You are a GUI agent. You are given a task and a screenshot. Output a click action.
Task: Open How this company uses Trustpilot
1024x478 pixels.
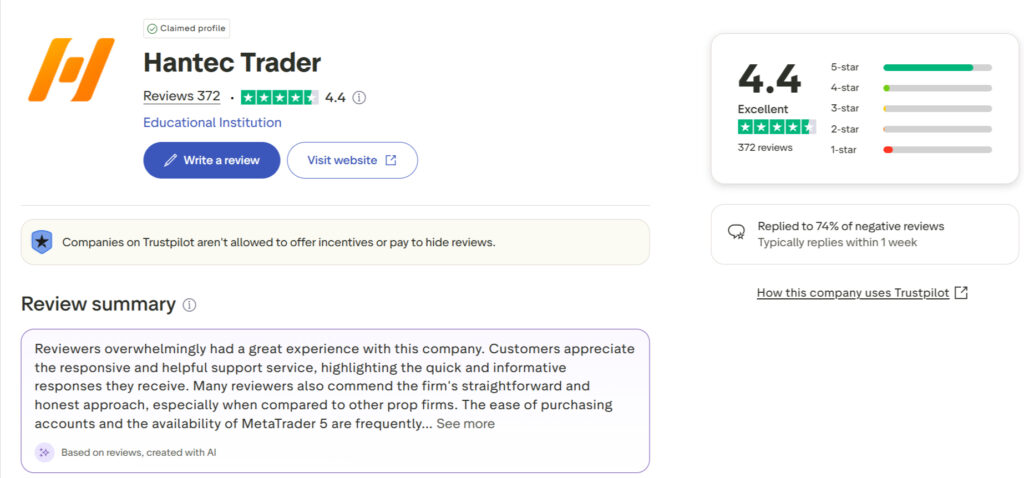pyautogui.click(x=854, y=293)
